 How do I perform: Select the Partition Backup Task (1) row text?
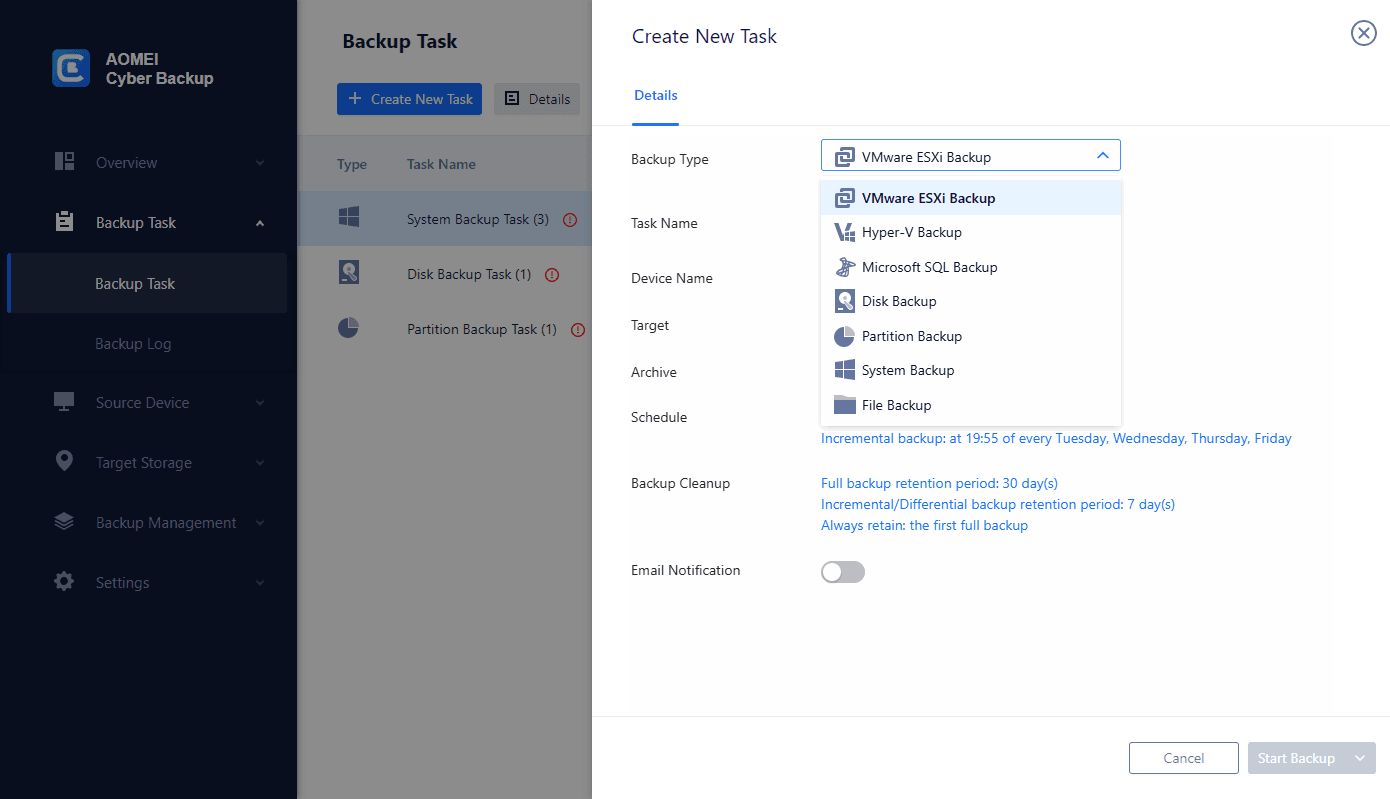tap(482, 329)
